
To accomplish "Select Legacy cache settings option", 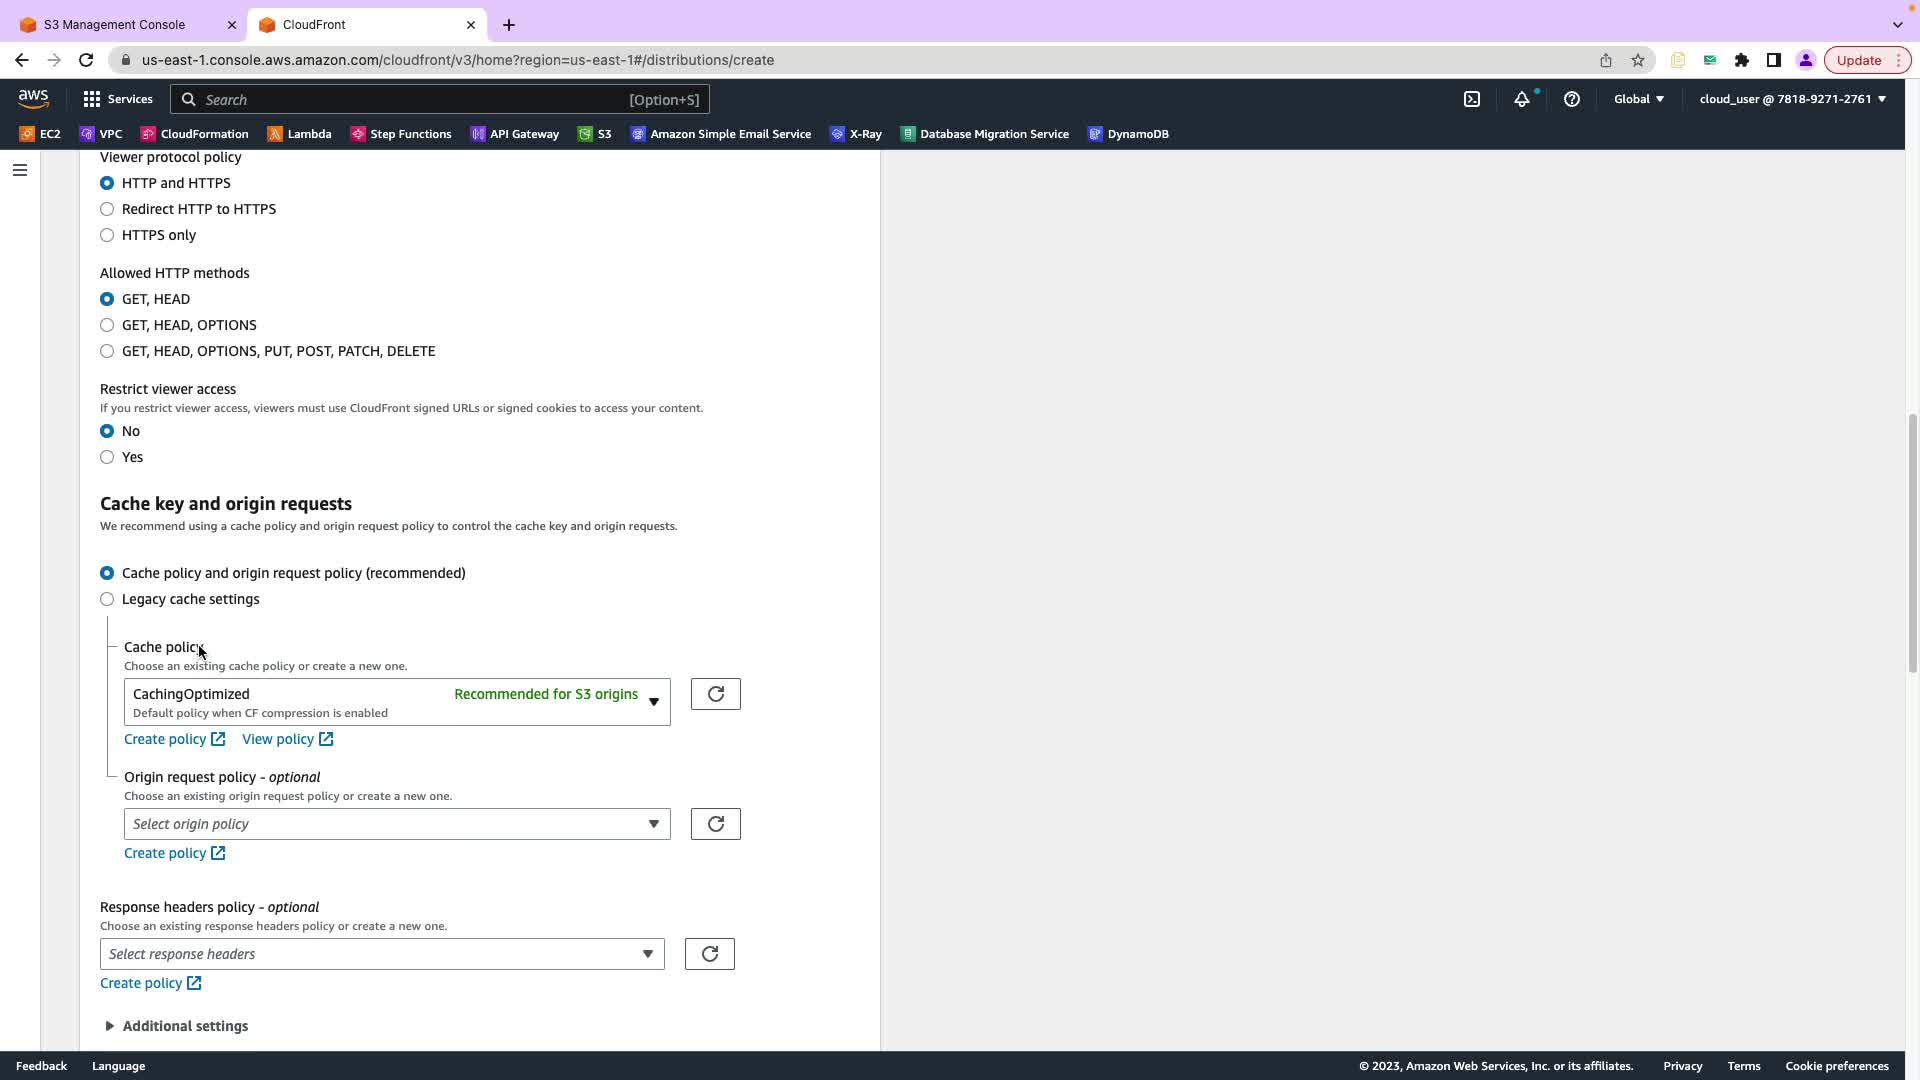I will [107, 599].
